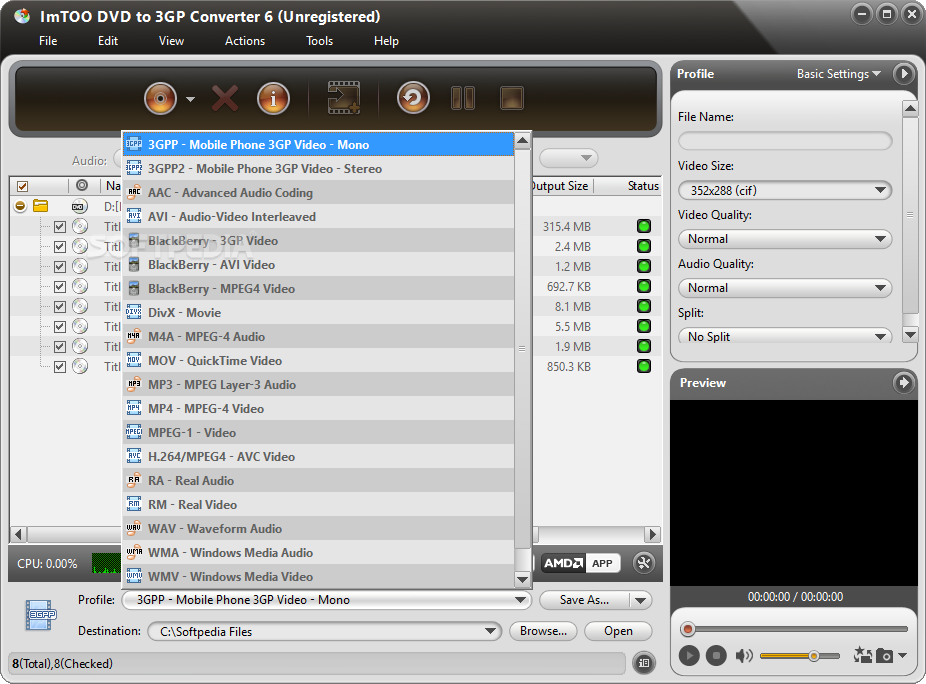Open settings with the wrench-screwdriver icon

click(644, 563)
